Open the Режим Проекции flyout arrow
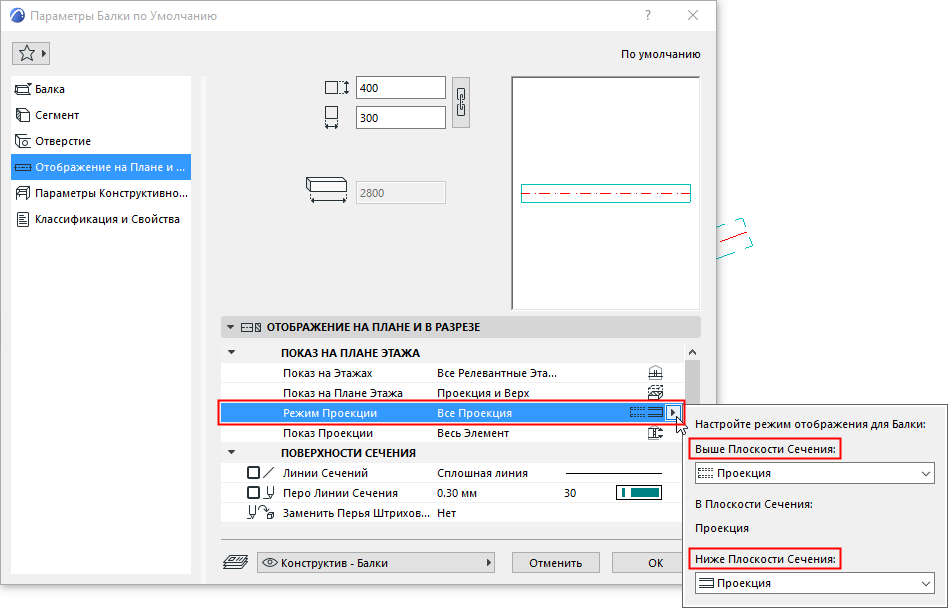The height and width of the screenshot is (609, 949). click(673, 413)
